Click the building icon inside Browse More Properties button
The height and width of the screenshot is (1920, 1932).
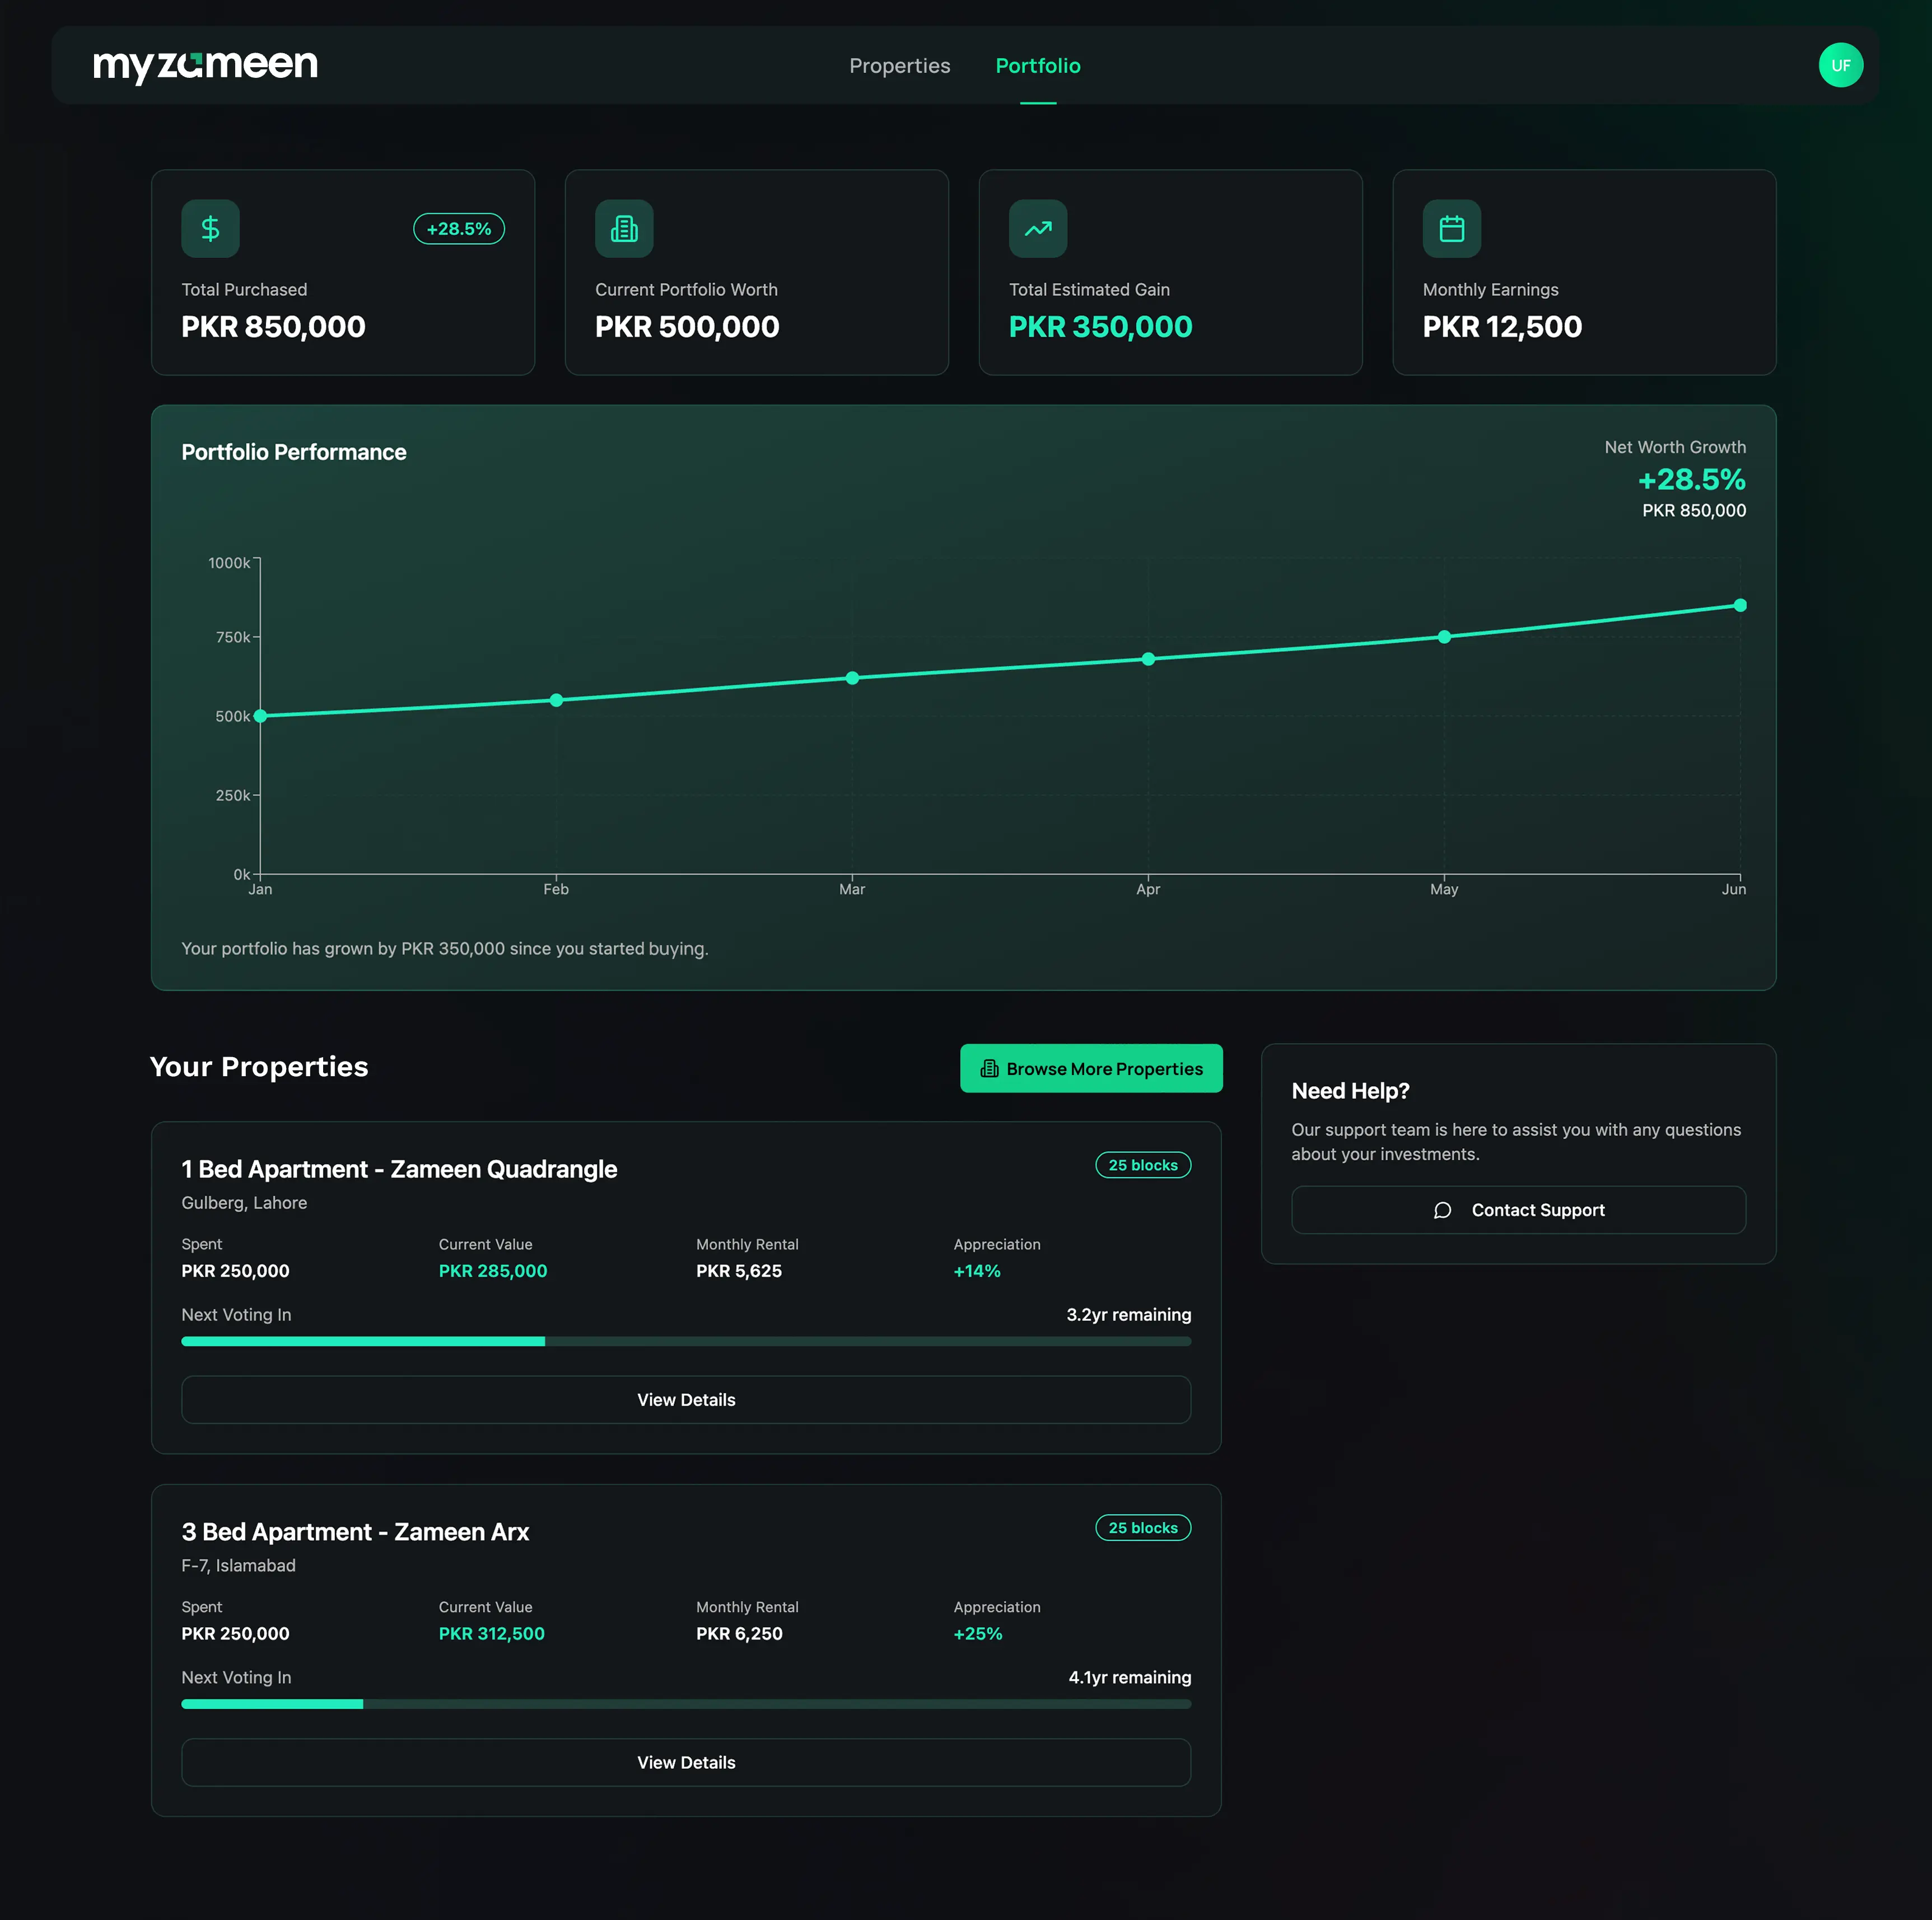(989, 1068)
